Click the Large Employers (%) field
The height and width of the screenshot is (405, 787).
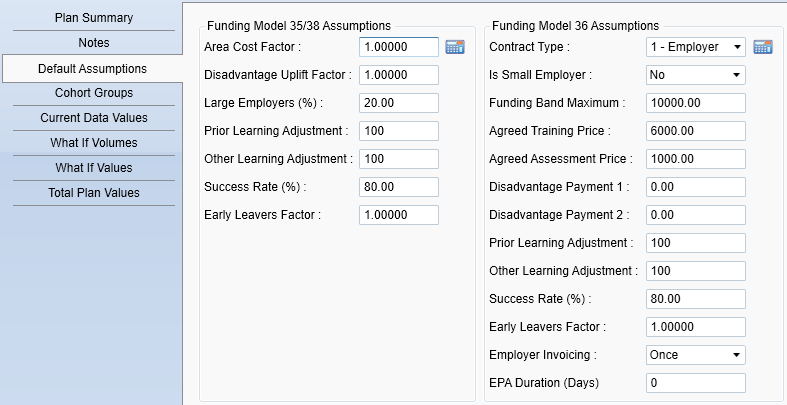[x=398, y=103]
